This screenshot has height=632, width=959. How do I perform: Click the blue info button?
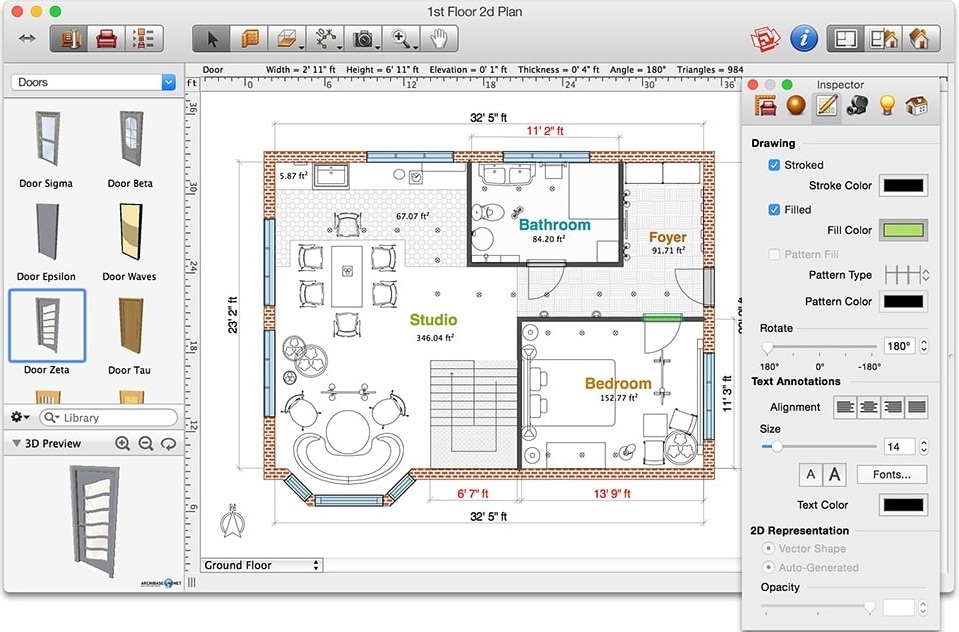(x=804, y=39)
